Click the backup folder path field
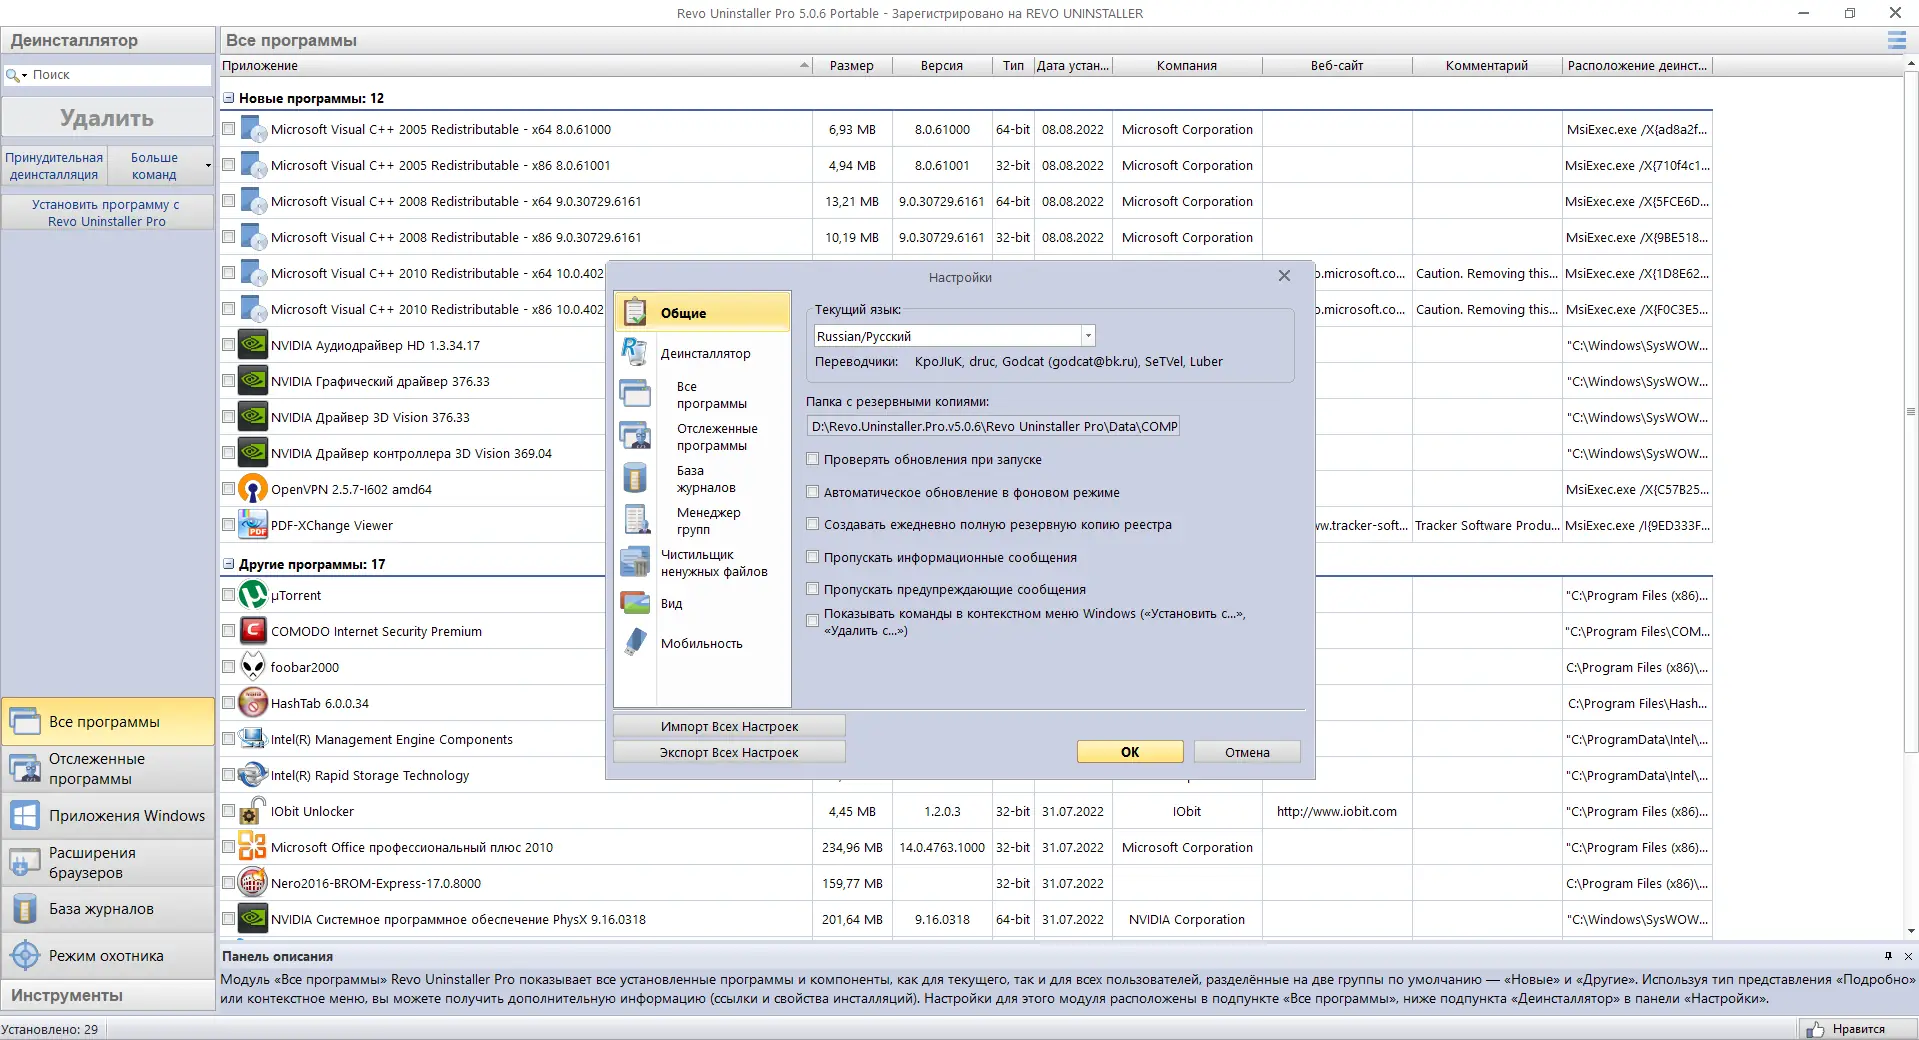1919x1040 pixels. pyautogui.click(x=994, y=426)
